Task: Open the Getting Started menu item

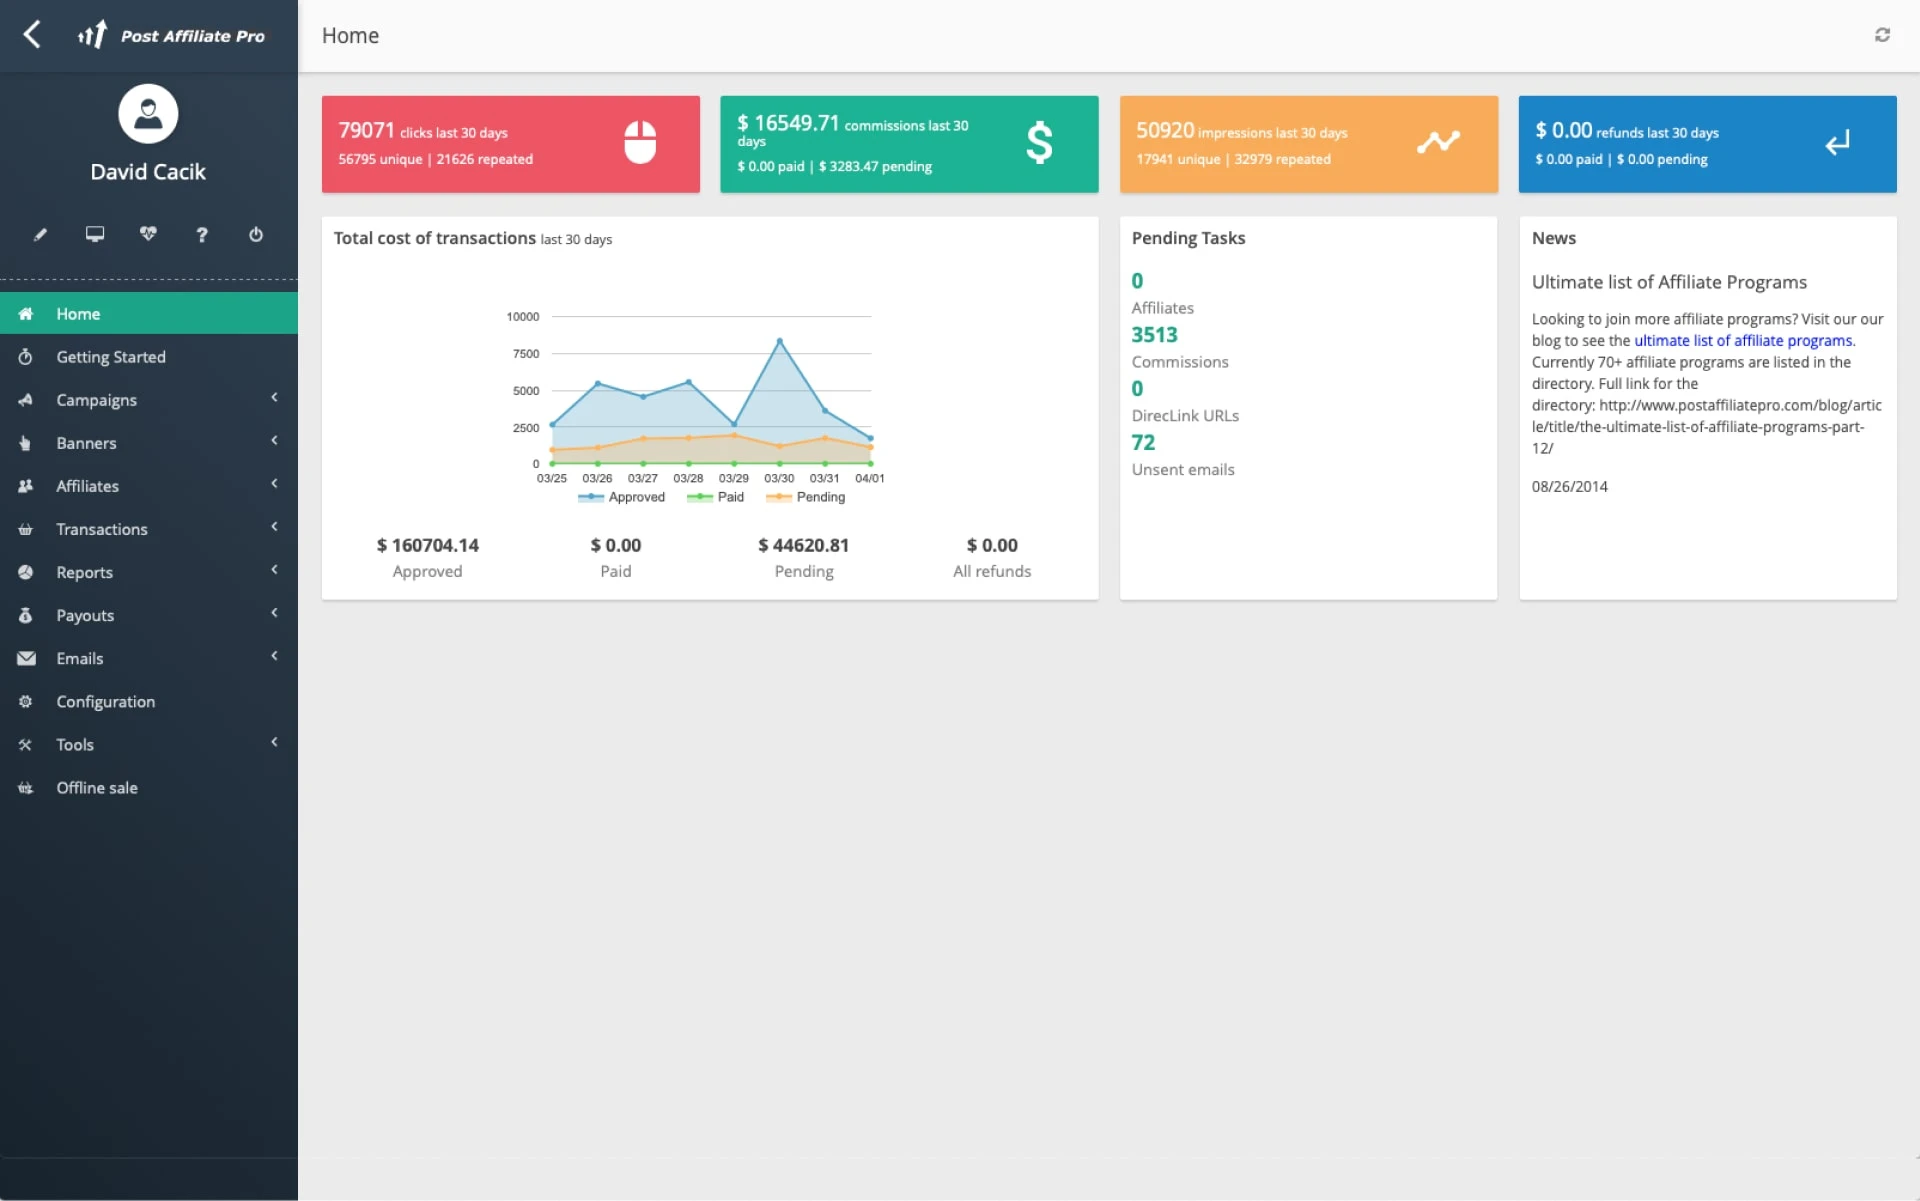Action: (x=110, y=357)
